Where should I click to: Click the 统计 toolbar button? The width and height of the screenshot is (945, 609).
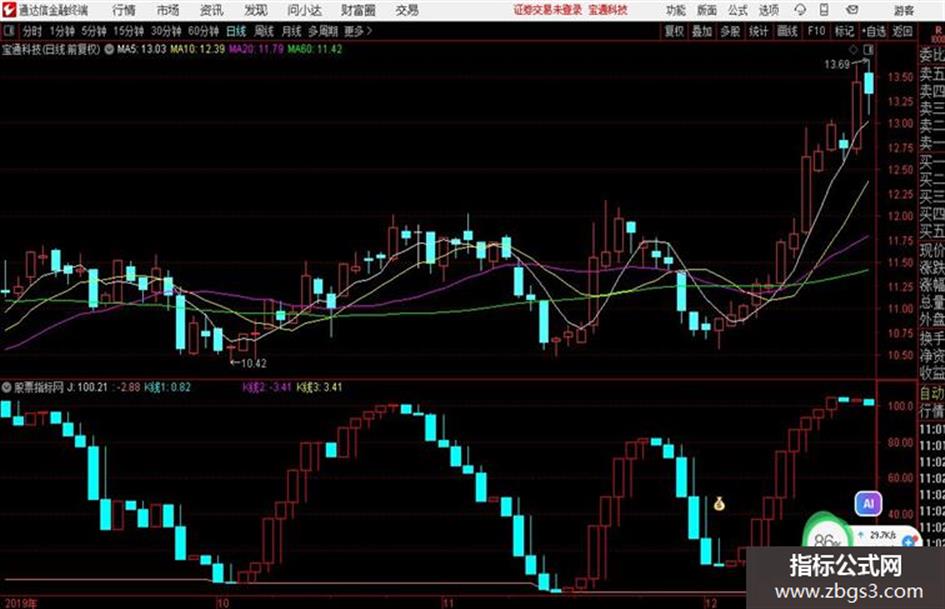click(758, 31)
